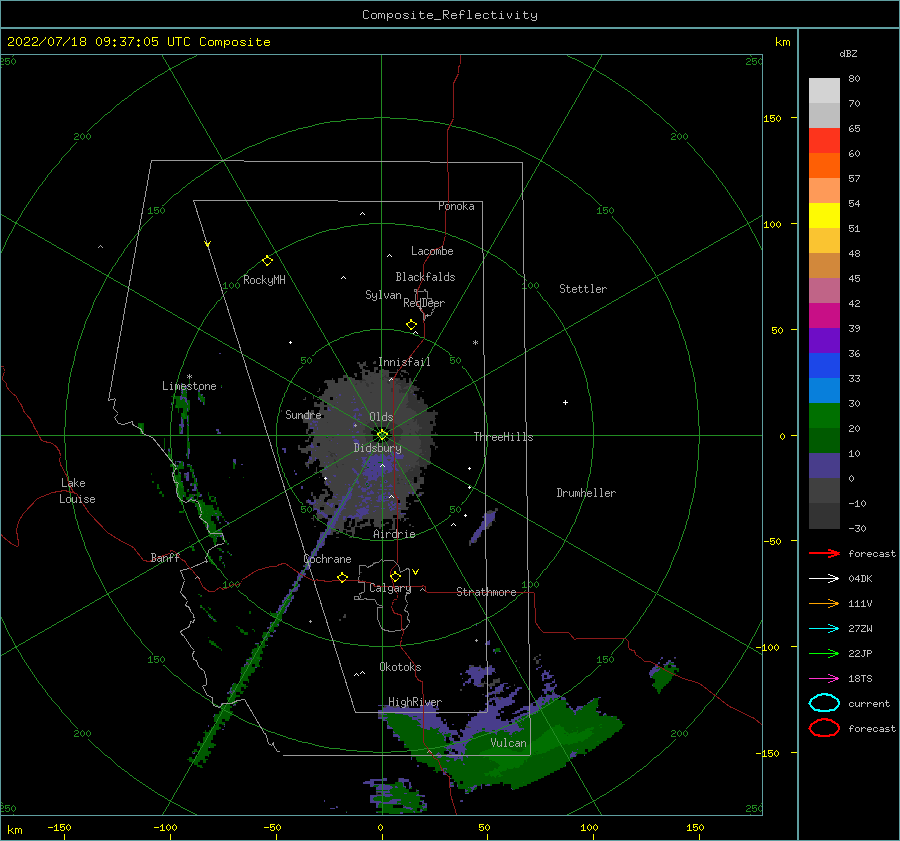
Task: Click the green 30-20 dBZ swatch
Action: click(x=824, y=415)
